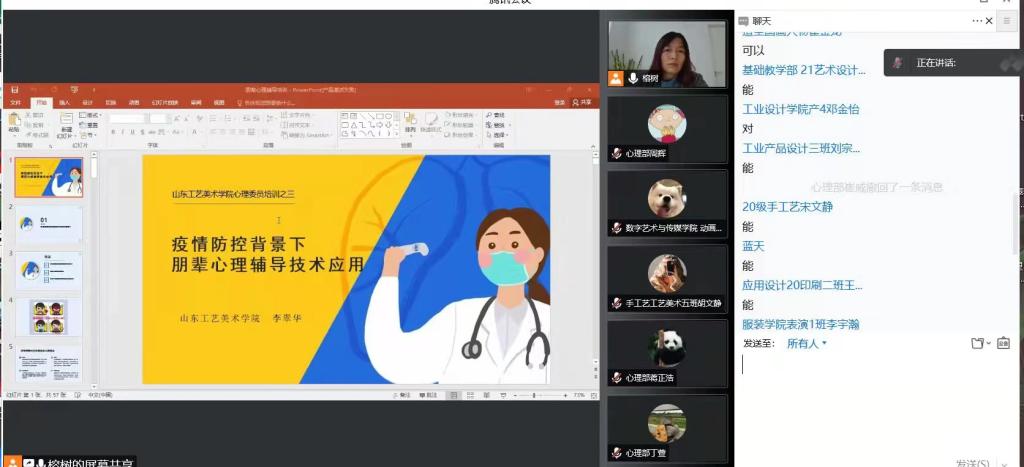Screen dimensions: 1024x467
Task: Open the font name combo box
Action: point(127,118)
